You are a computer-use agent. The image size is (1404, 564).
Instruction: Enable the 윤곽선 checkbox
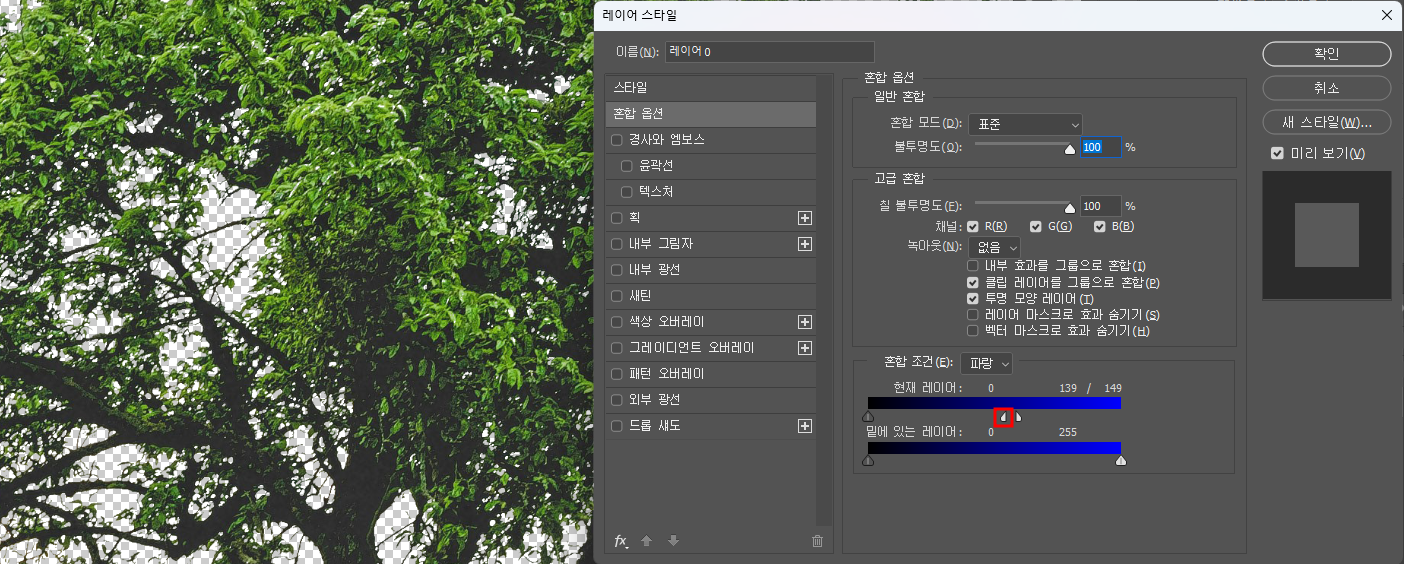(627, 166)
